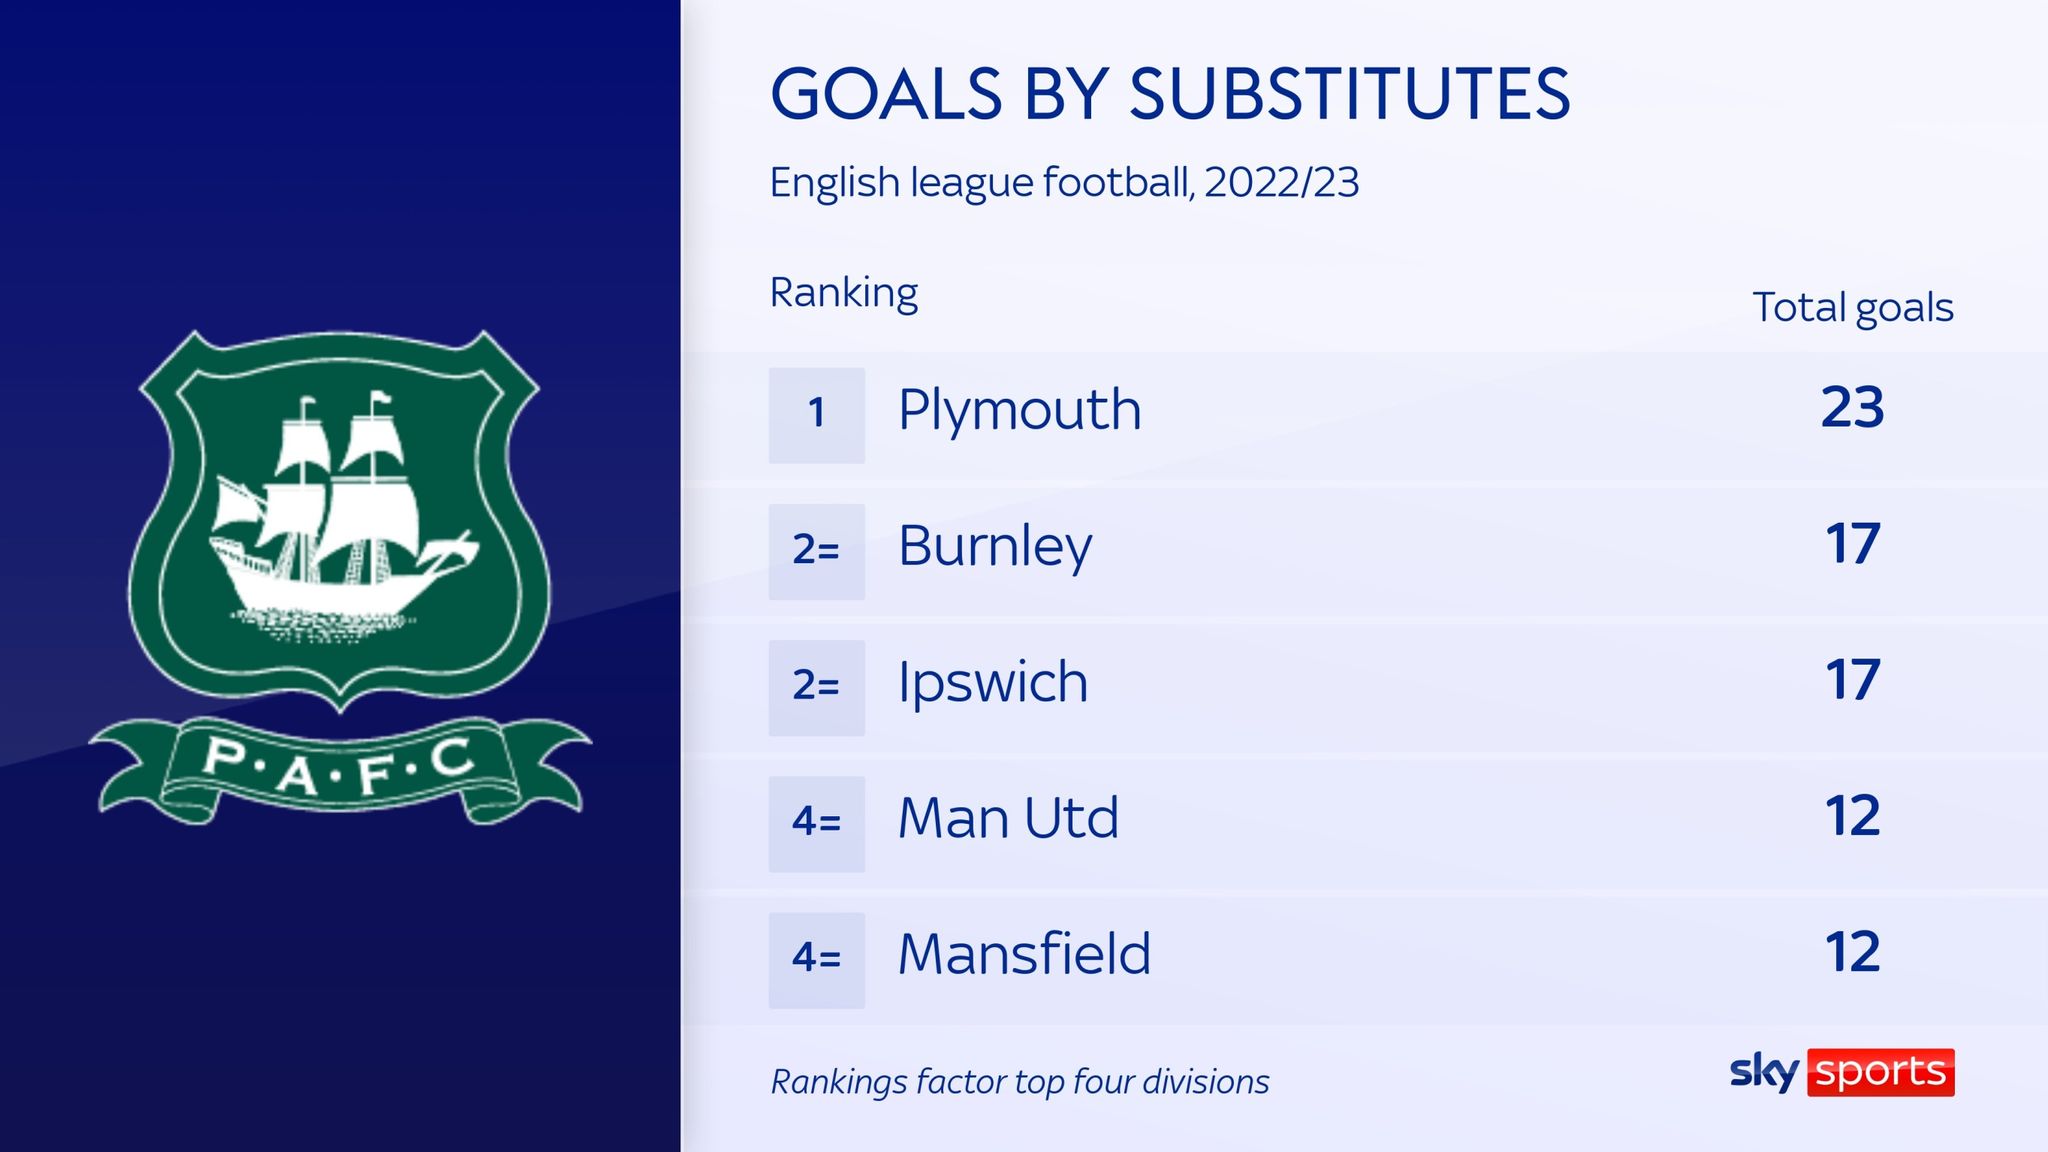
Task: Select the Man Utd row label
Action: (1007, 819)
